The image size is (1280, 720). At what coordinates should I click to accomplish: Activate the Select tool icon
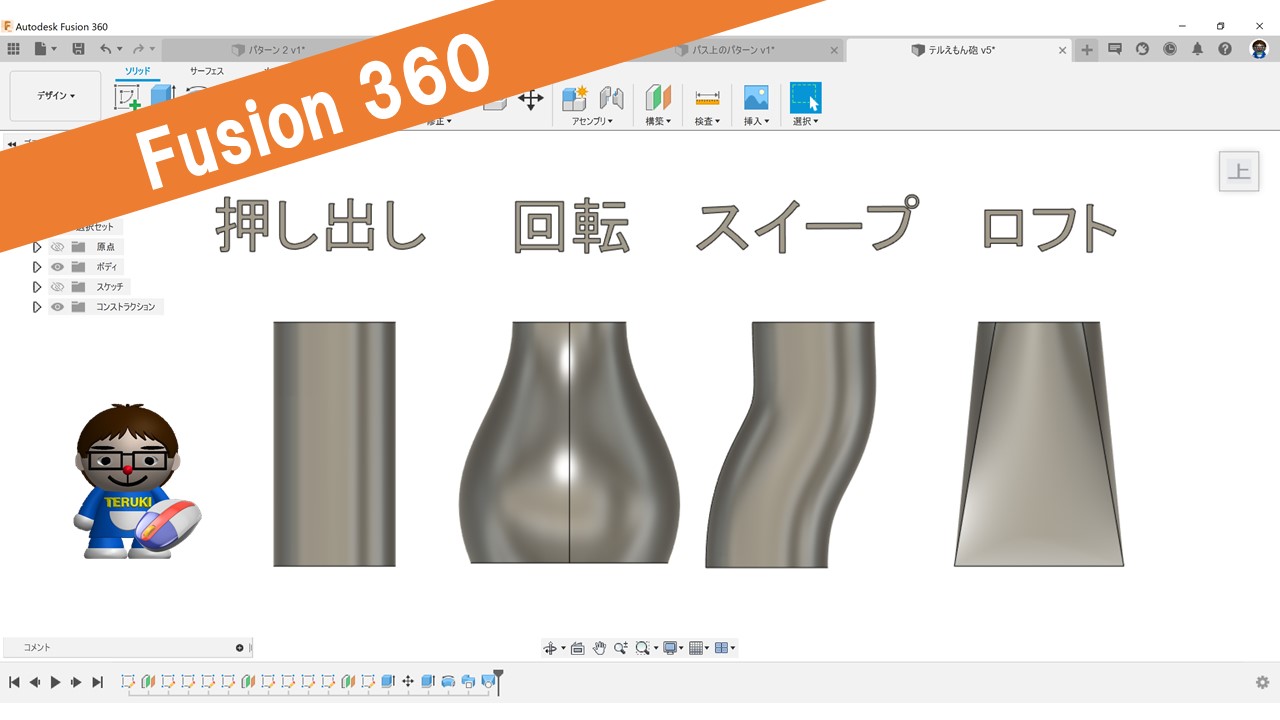point(805,98)
